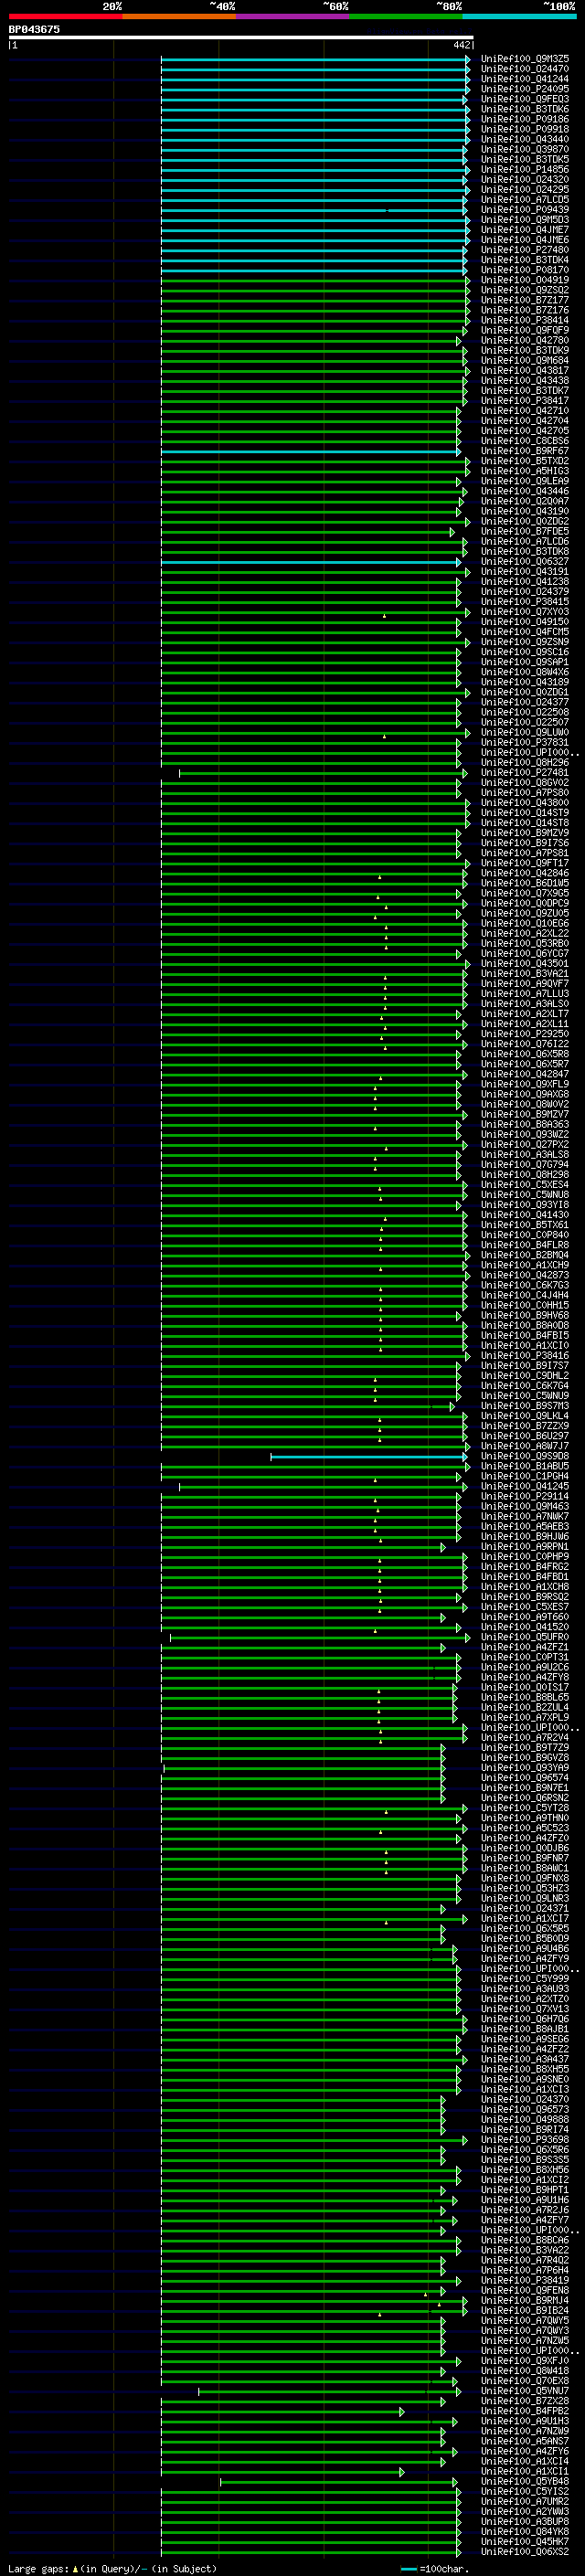Open UniRef100_B7Z177 entry
This screenshot has width=585, height=2576.
click(x=525, y=300)
